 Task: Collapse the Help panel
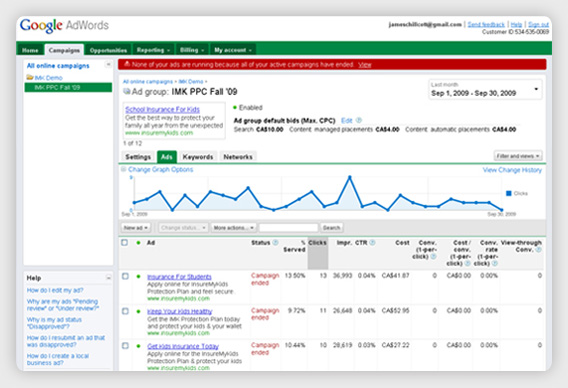point(108,278)
